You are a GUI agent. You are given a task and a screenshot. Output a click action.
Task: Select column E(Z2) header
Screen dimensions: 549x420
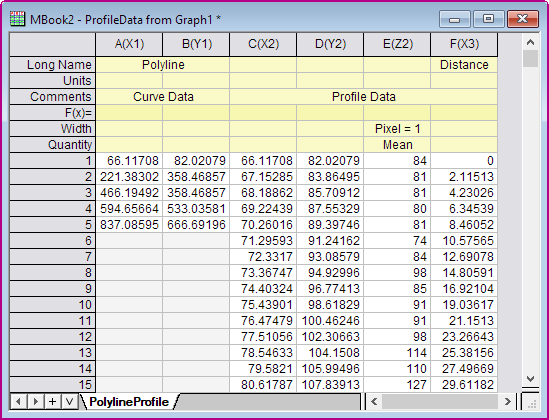click(397, 44)
